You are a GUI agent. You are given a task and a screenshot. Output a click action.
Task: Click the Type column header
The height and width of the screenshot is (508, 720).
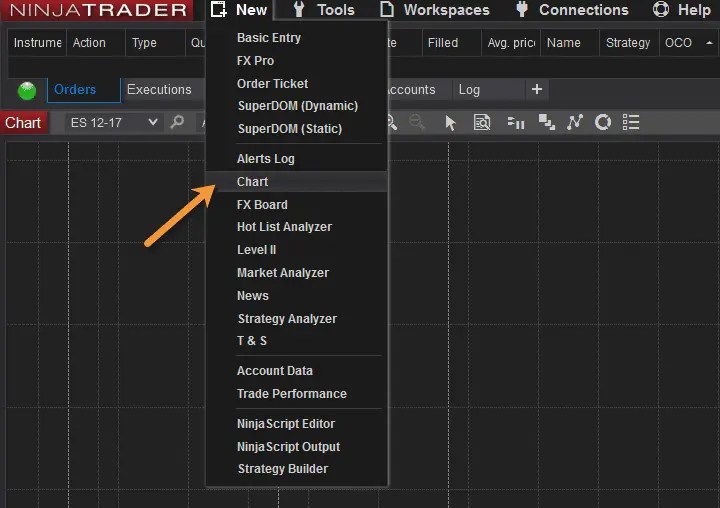pyautogui.click(x=155, y=43)
